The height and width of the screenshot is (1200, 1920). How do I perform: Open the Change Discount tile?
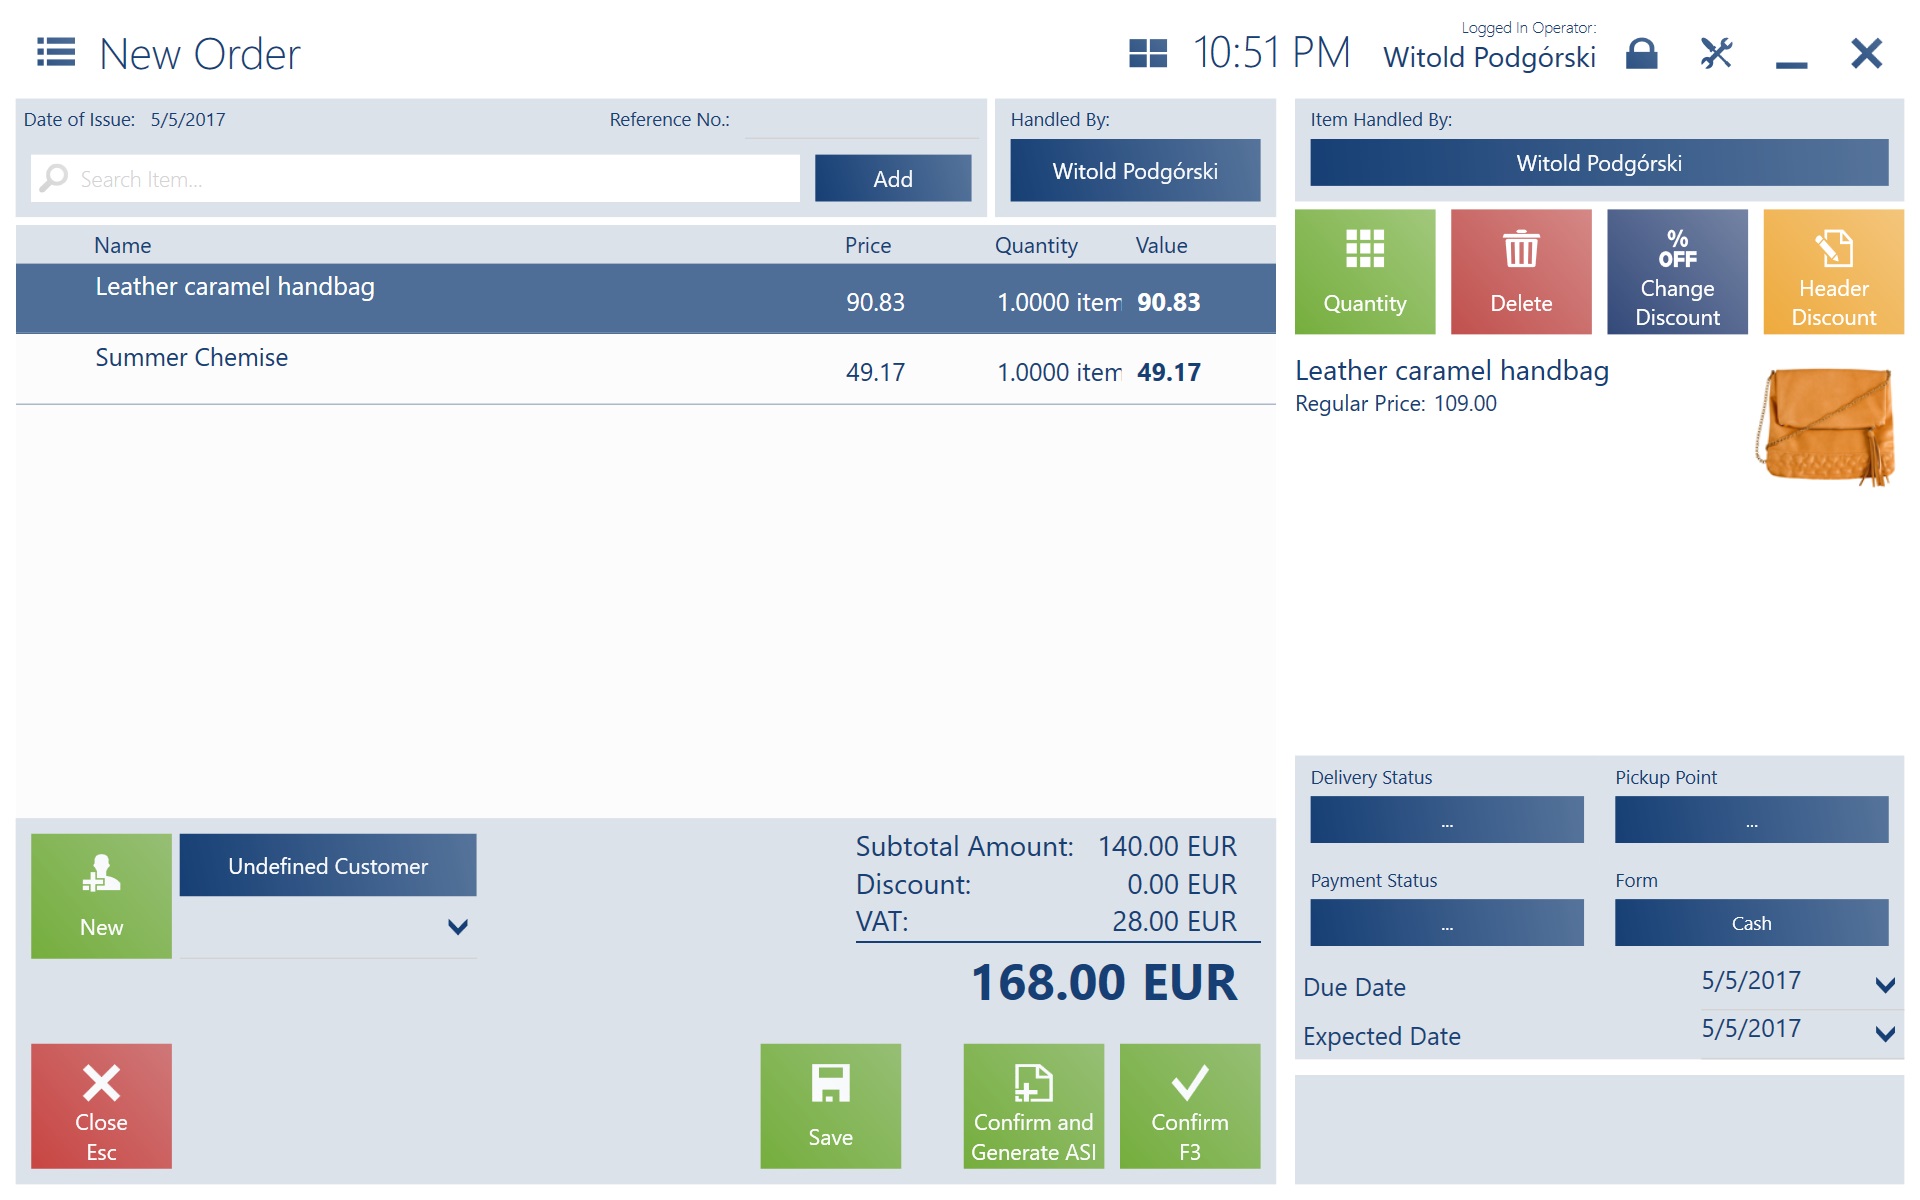click(1676, 271)
